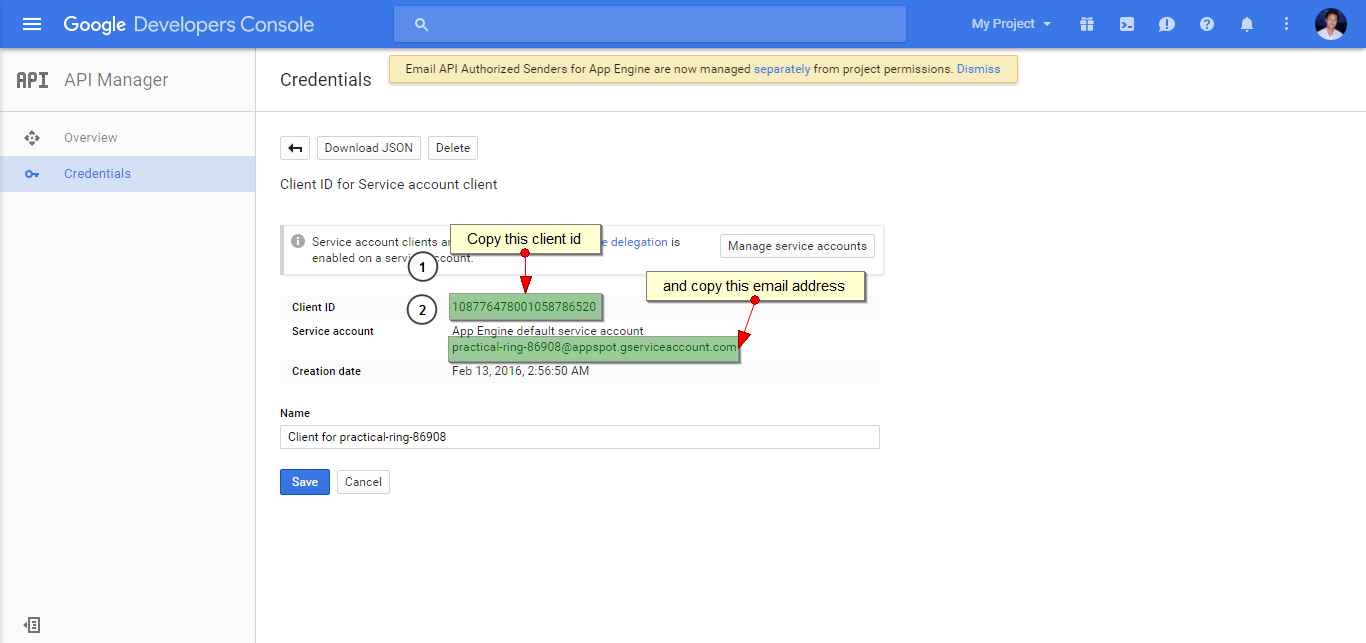Click 'Client ID for Service account client' heading
Image resolution: width=1366 pixels, height=643 pixels.
pyautogui.click(x=389, y=184)
